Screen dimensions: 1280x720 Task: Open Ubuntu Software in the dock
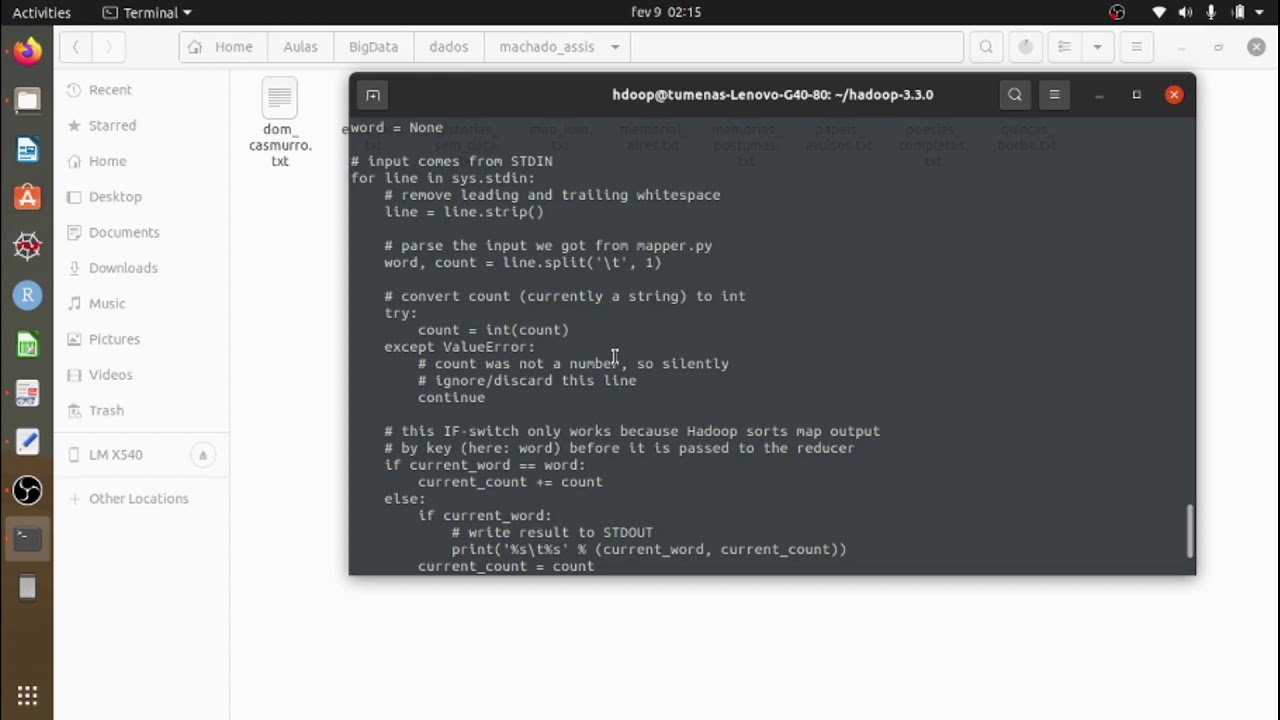coord(27,197)
